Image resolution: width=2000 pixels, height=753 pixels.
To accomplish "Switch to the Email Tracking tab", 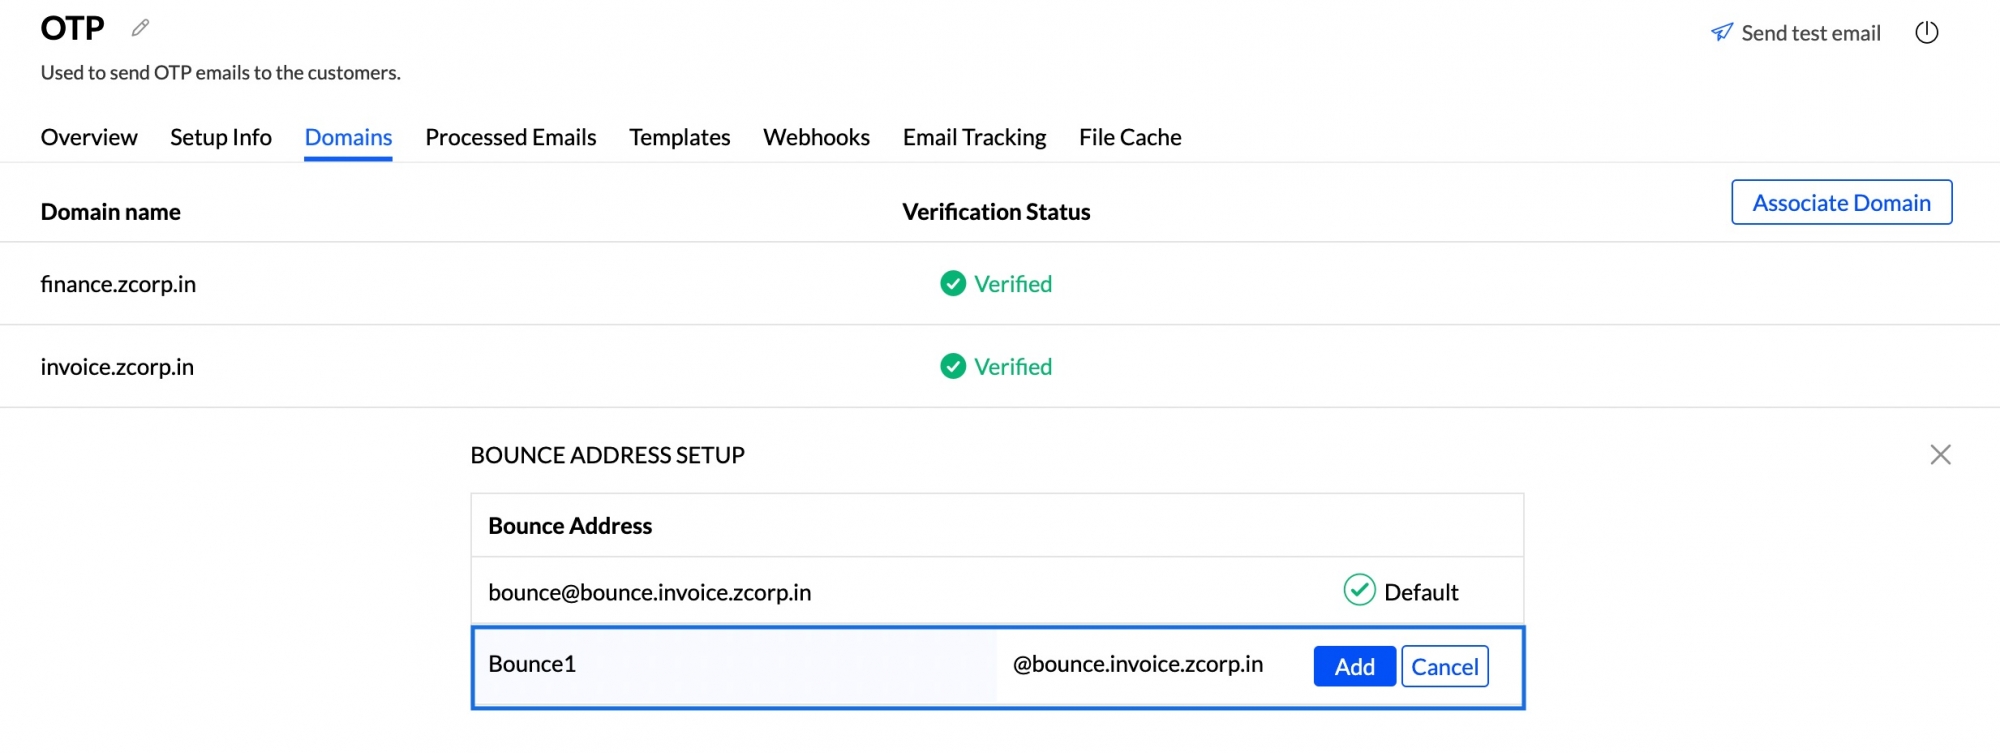I will coord(975,137).
